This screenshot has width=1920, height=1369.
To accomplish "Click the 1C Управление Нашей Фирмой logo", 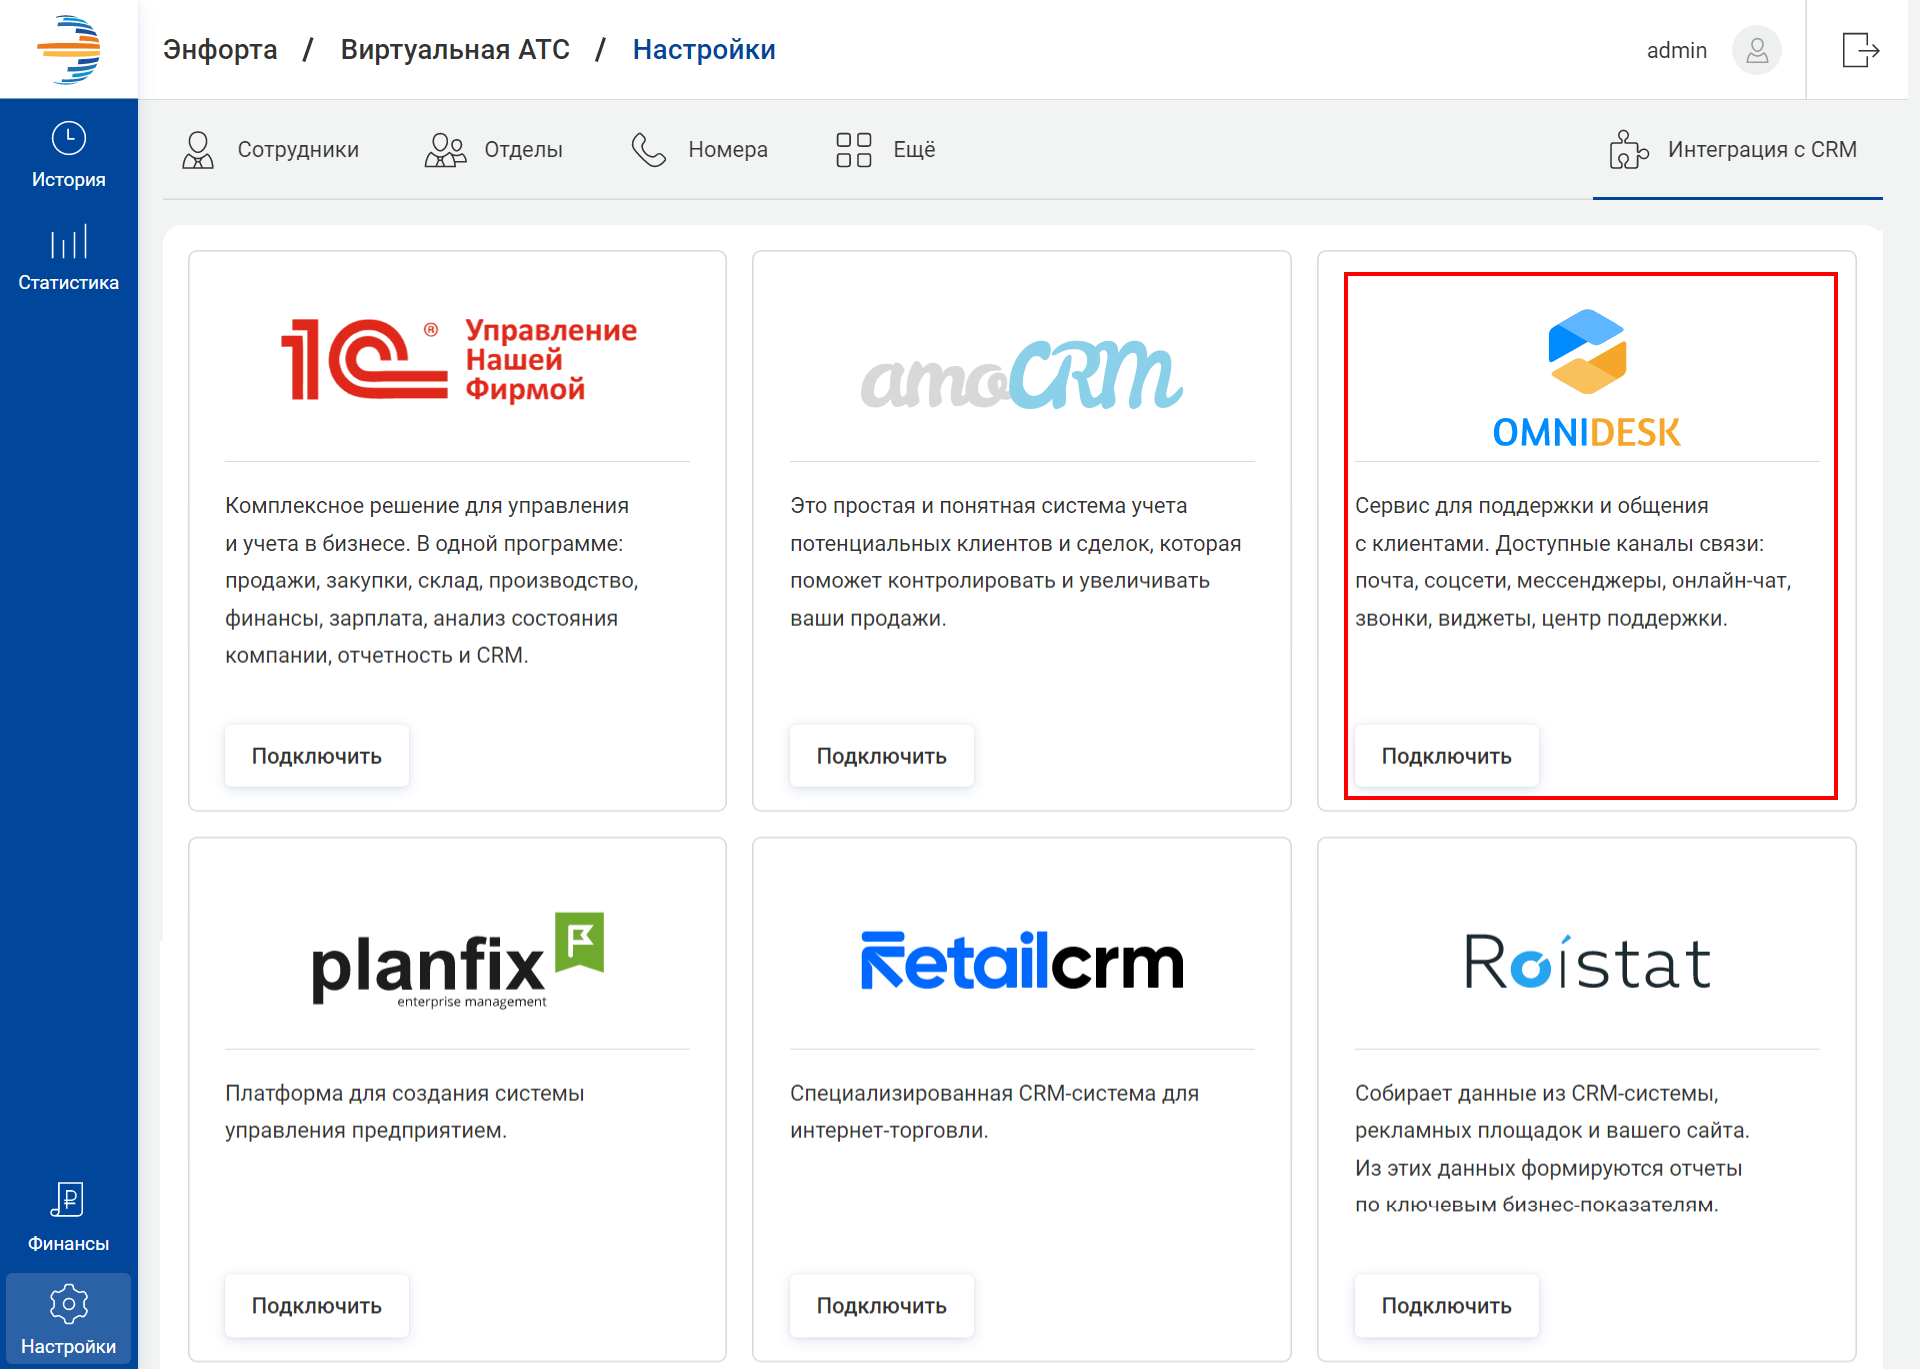I will pos(458,359).
